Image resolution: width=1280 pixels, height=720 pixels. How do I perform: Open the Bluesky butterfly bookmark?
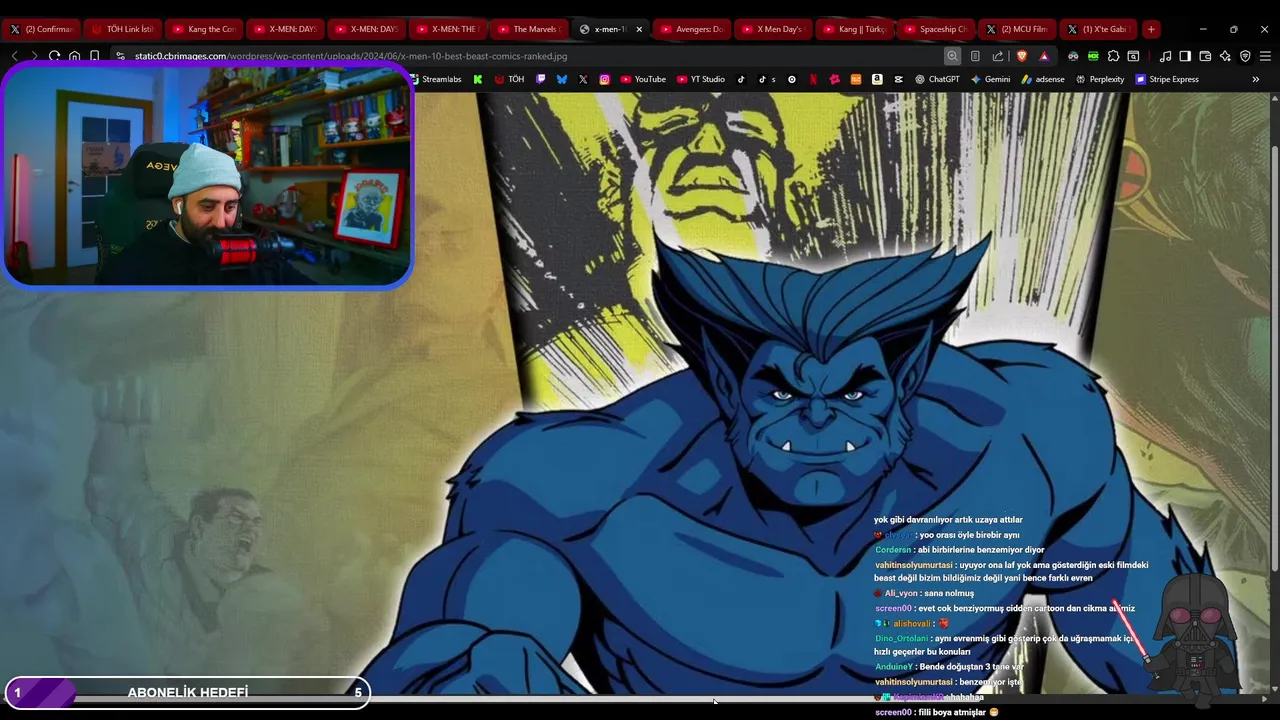(562, 79)
